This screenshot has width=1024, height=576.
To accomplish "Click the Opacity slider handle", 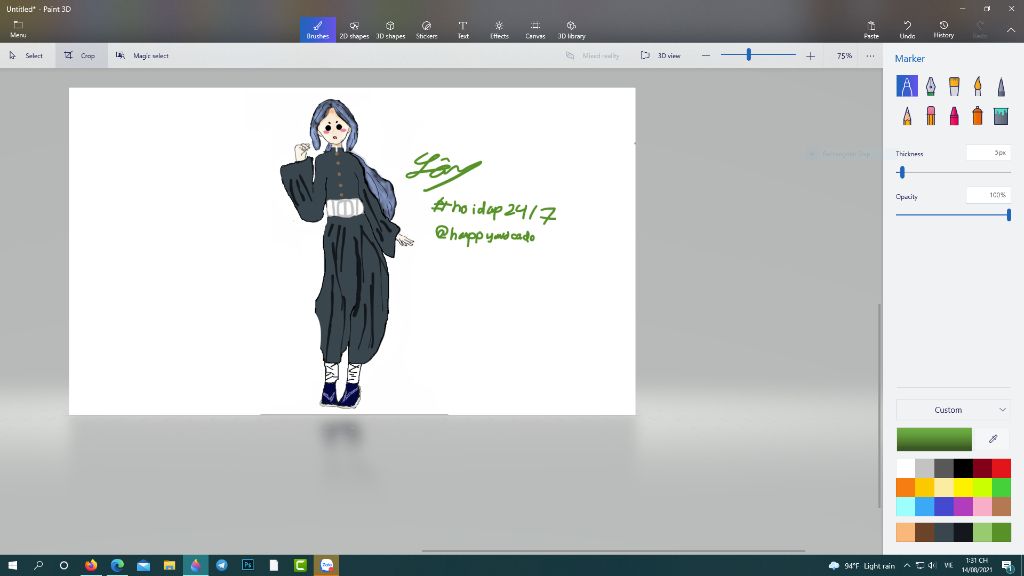I will click(x=1009, y=214).
